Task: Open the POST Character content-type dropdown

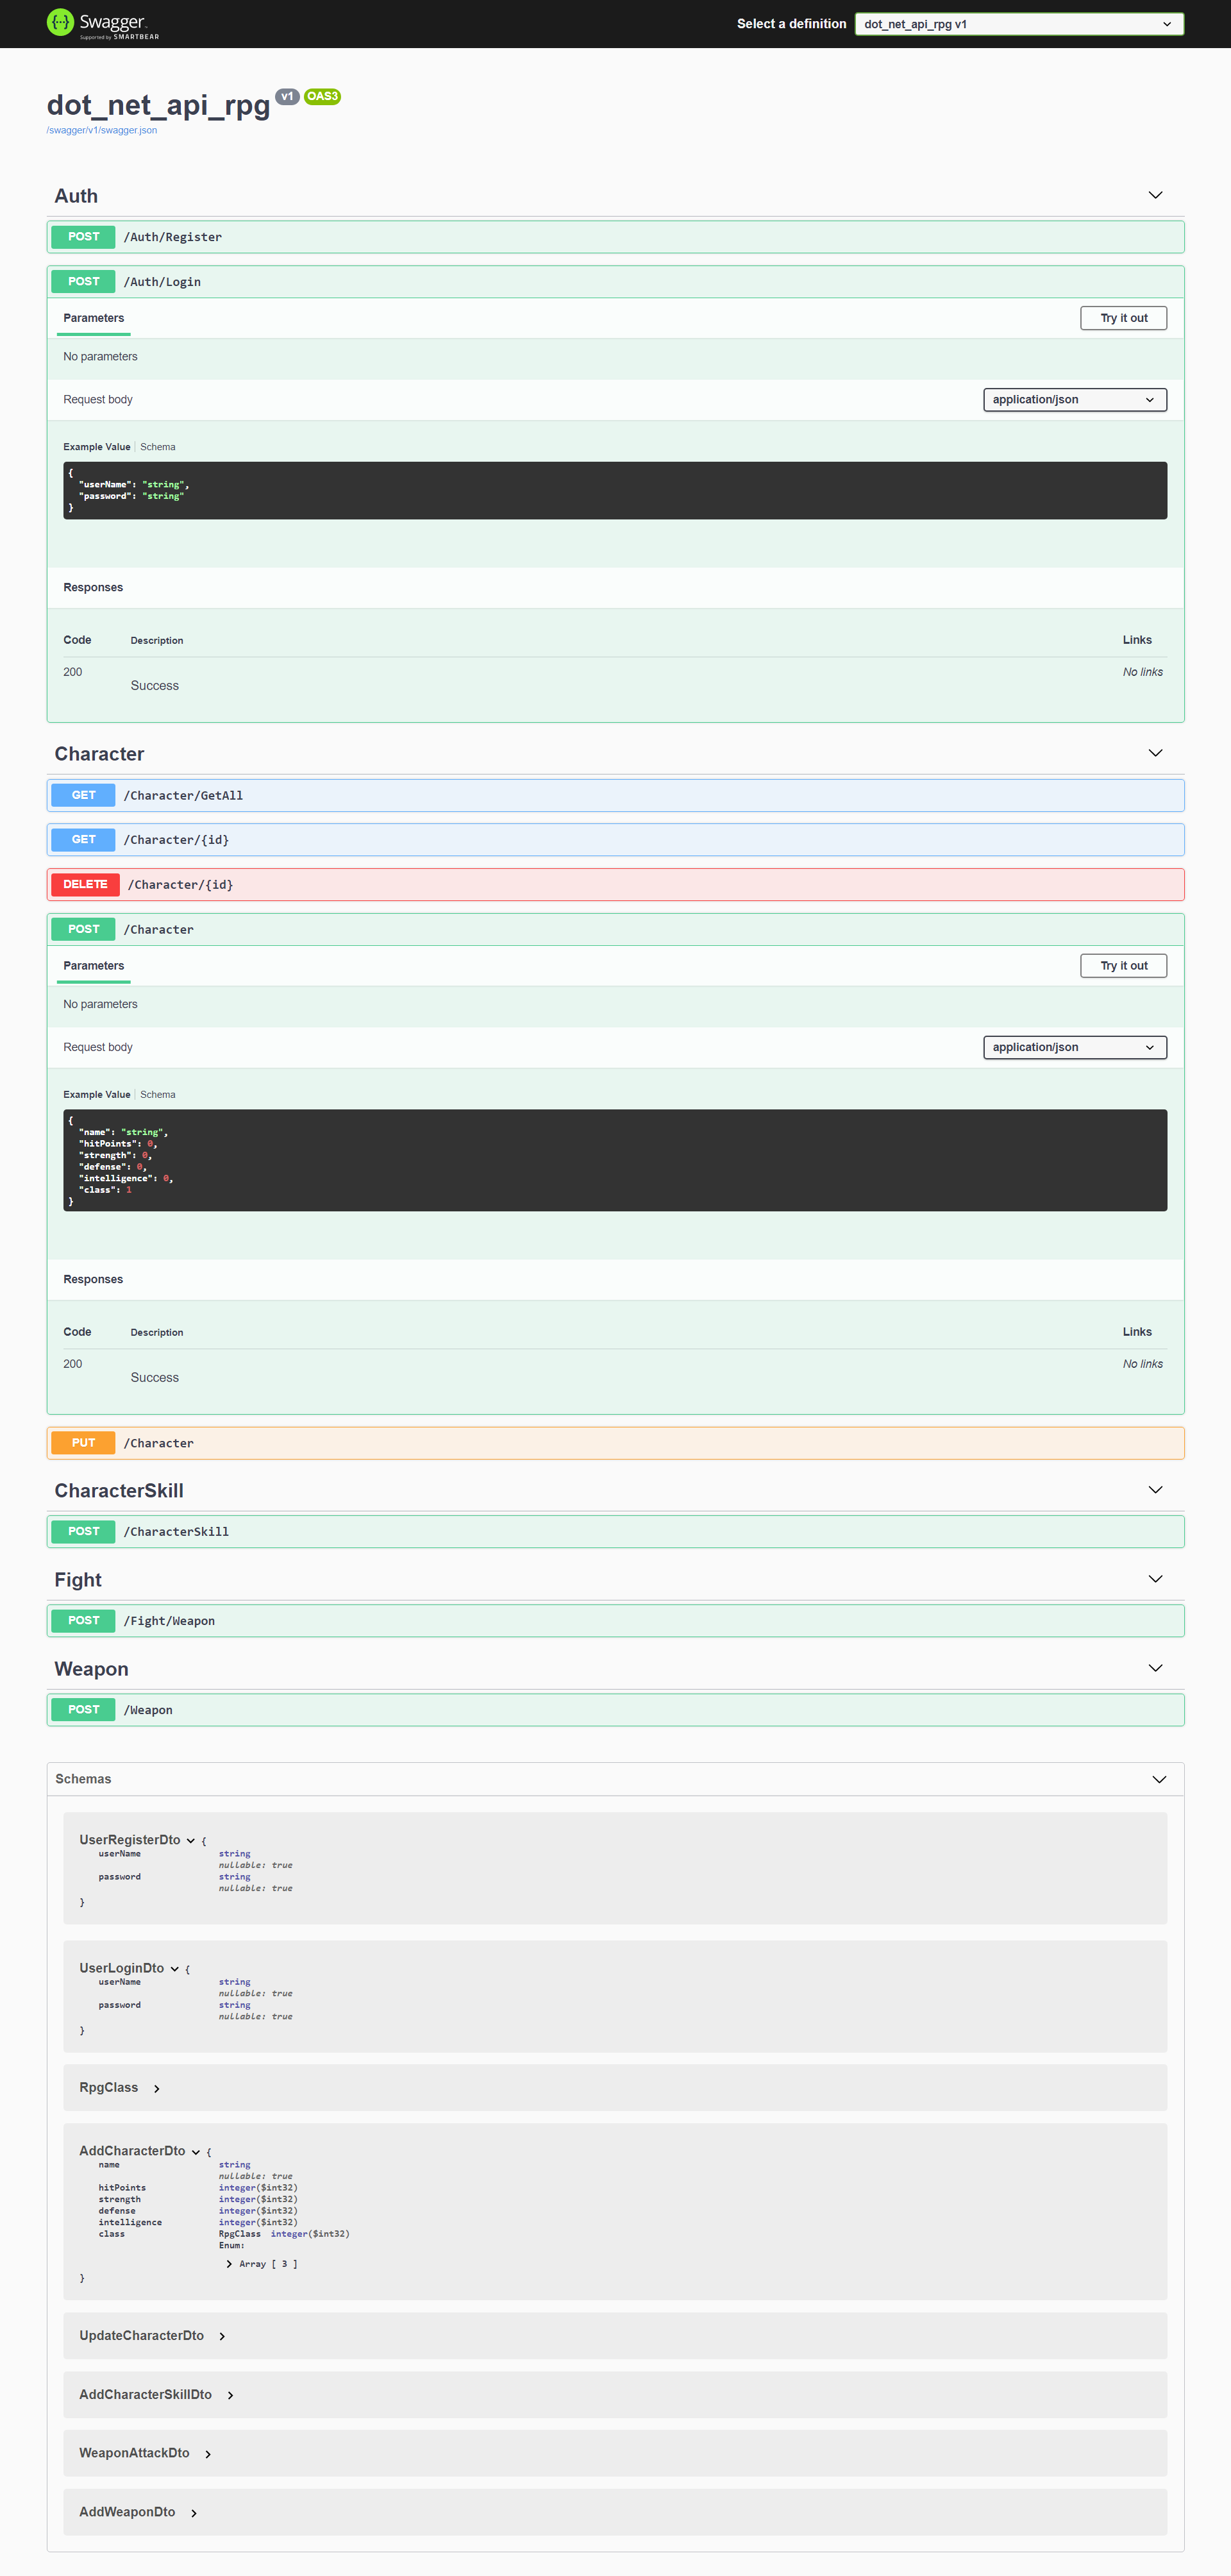Action: pyautogui.click(x=1074, y=1047)
